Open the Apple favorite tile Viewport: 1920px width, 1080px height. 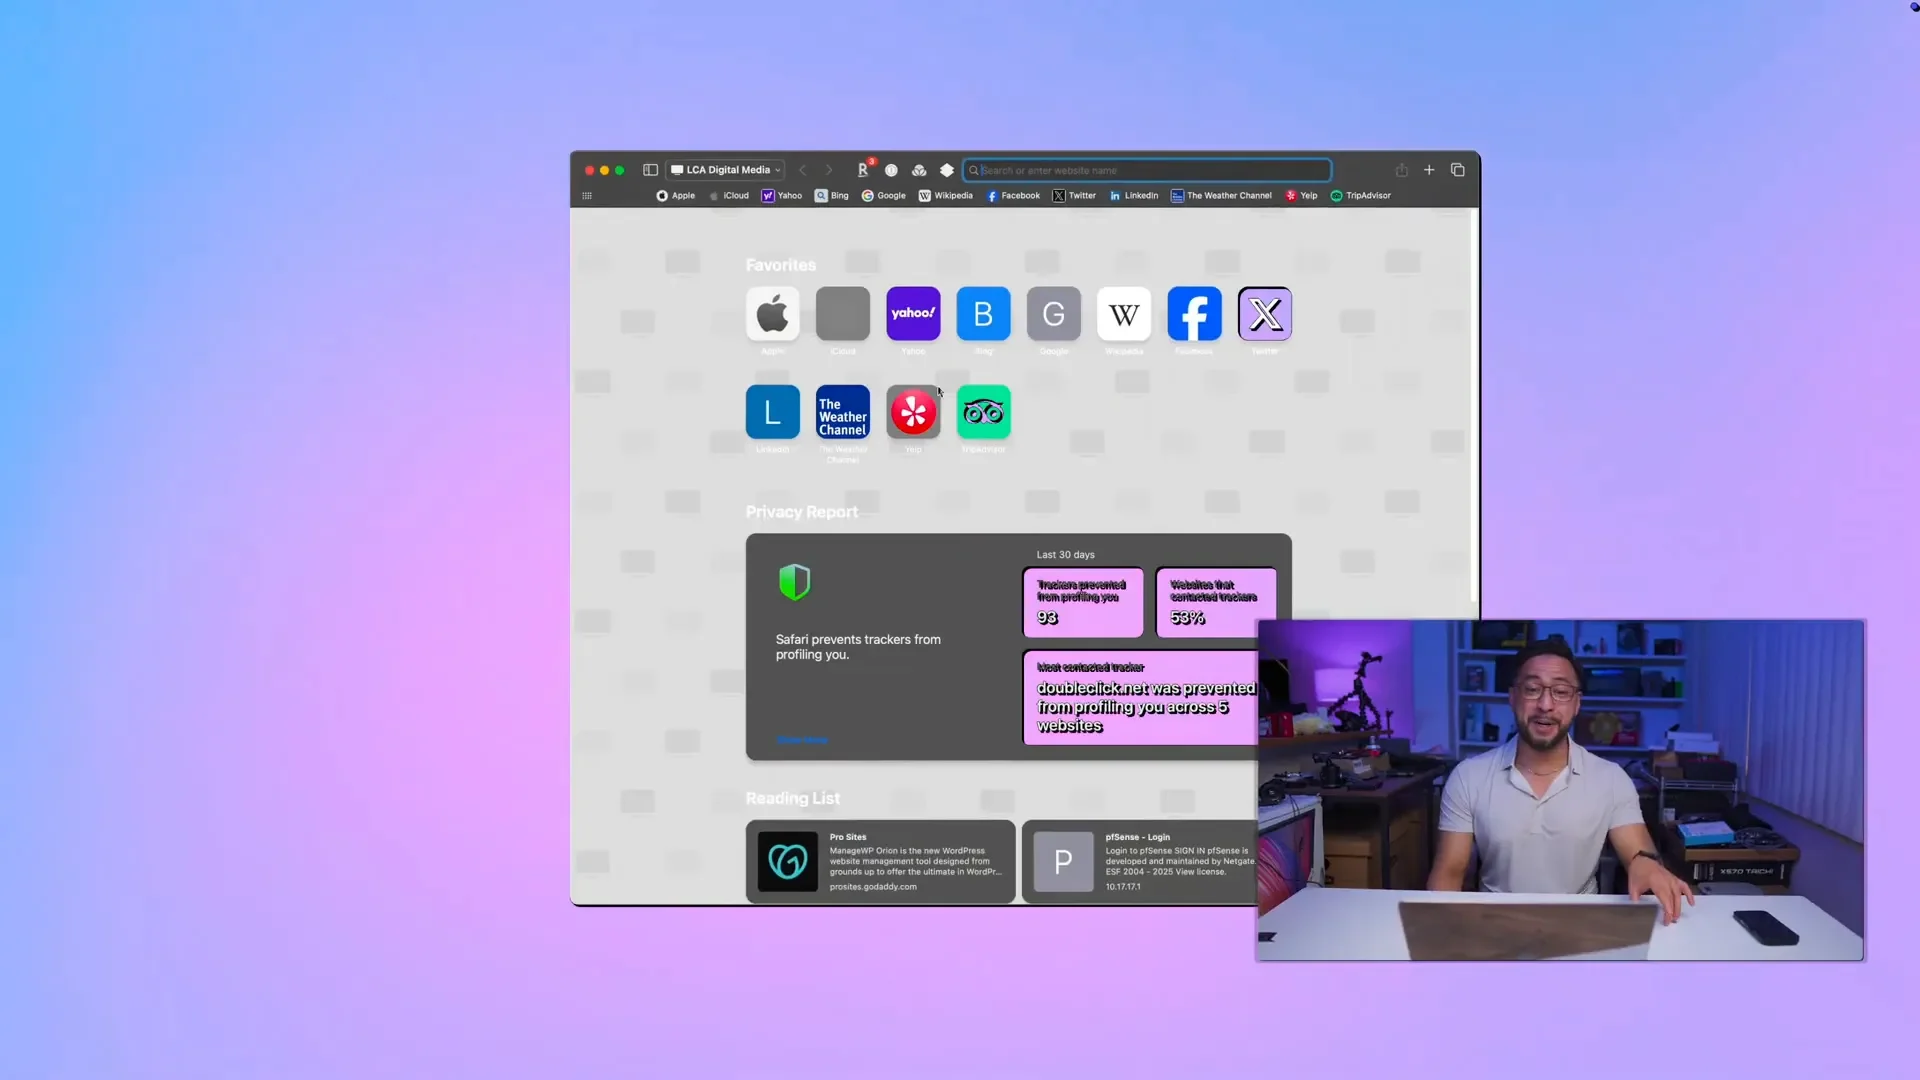click(772, 314)
